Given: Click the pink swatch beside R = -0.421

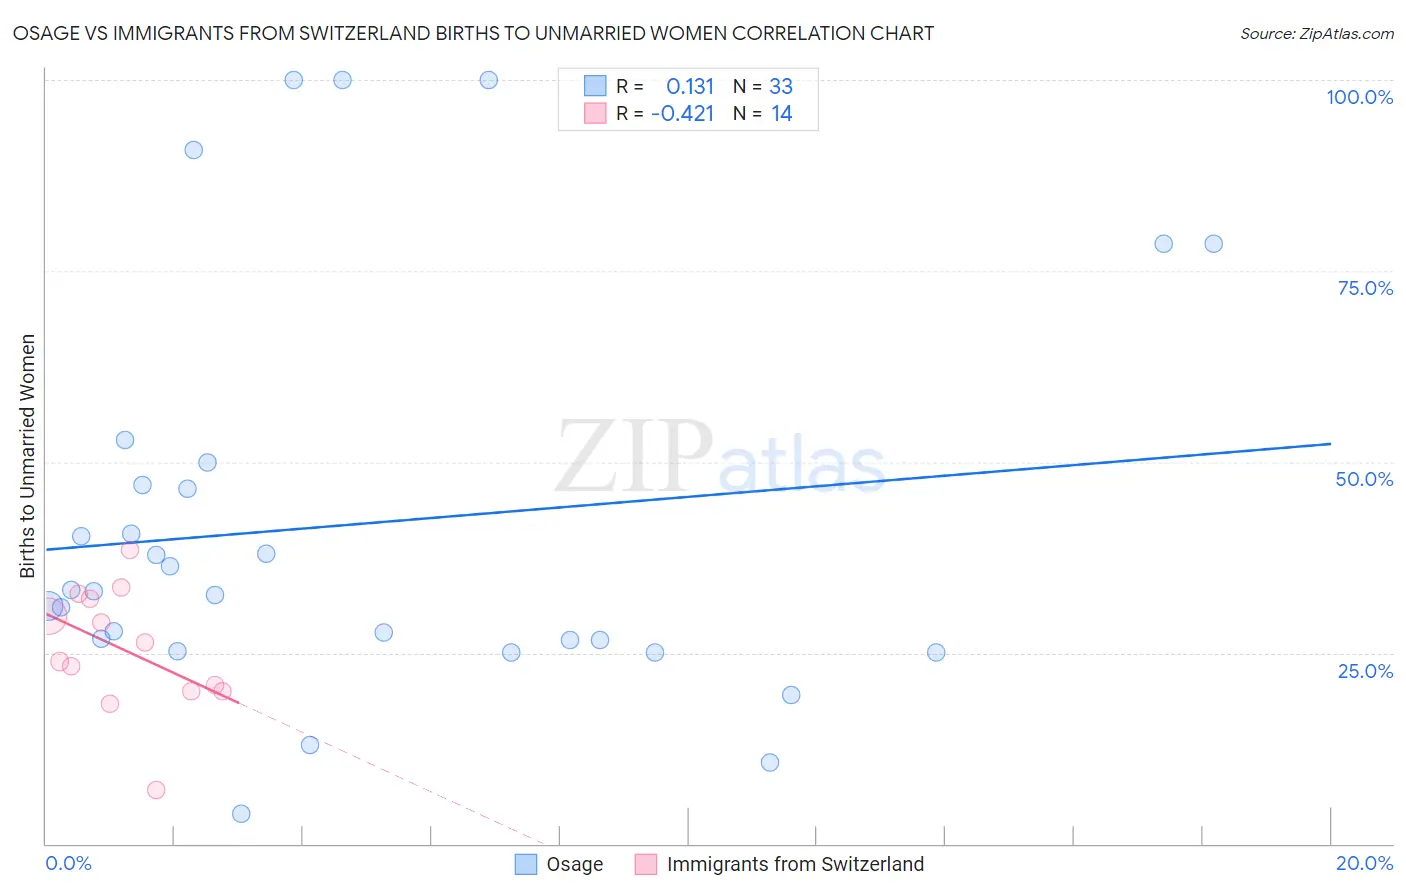Looking at the screenshot, I should pyautogui.click(x=595, y=113).
